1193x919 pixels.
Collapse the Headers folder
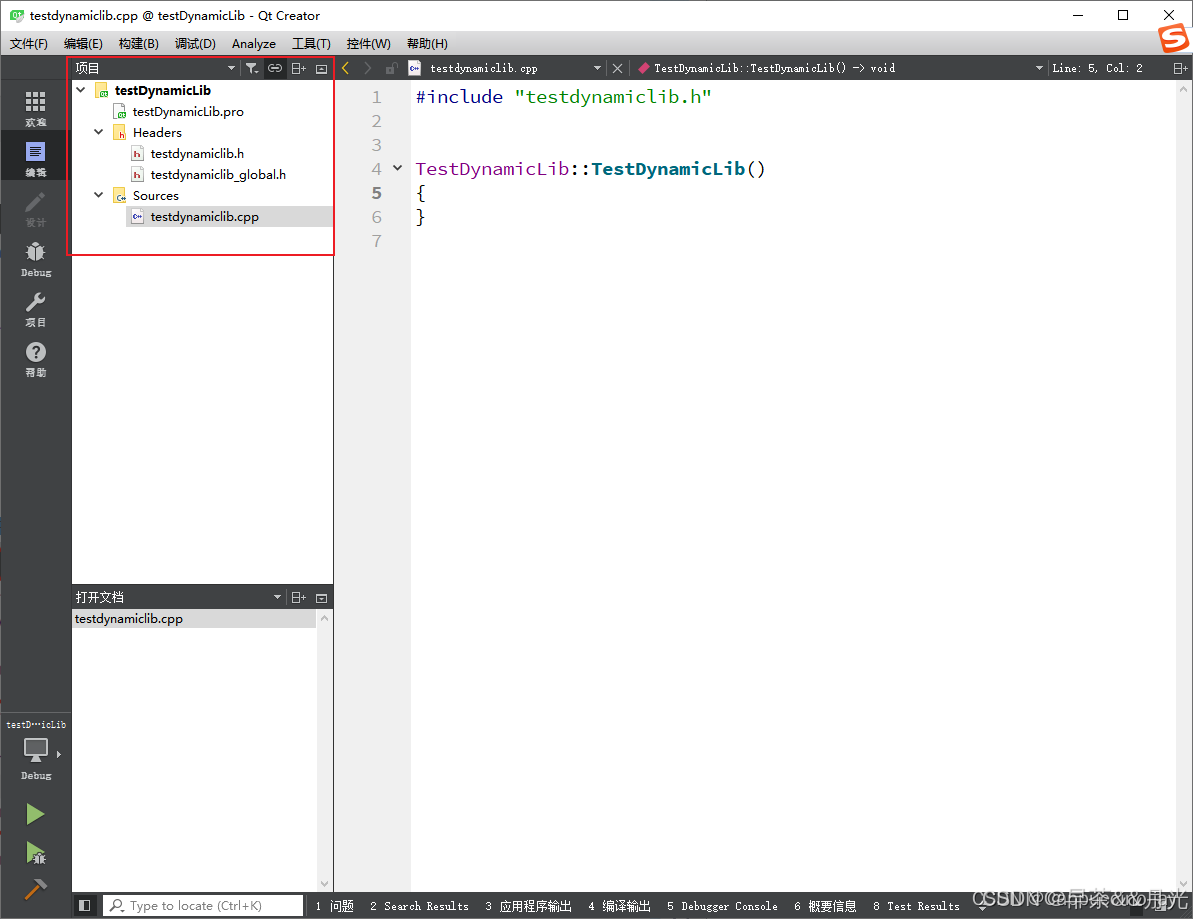[99, 132]
